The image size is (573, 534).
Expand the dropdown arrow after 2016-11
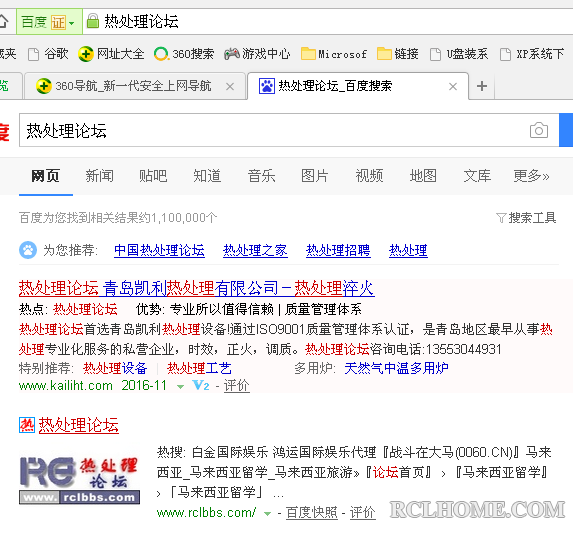coord(180,387)
